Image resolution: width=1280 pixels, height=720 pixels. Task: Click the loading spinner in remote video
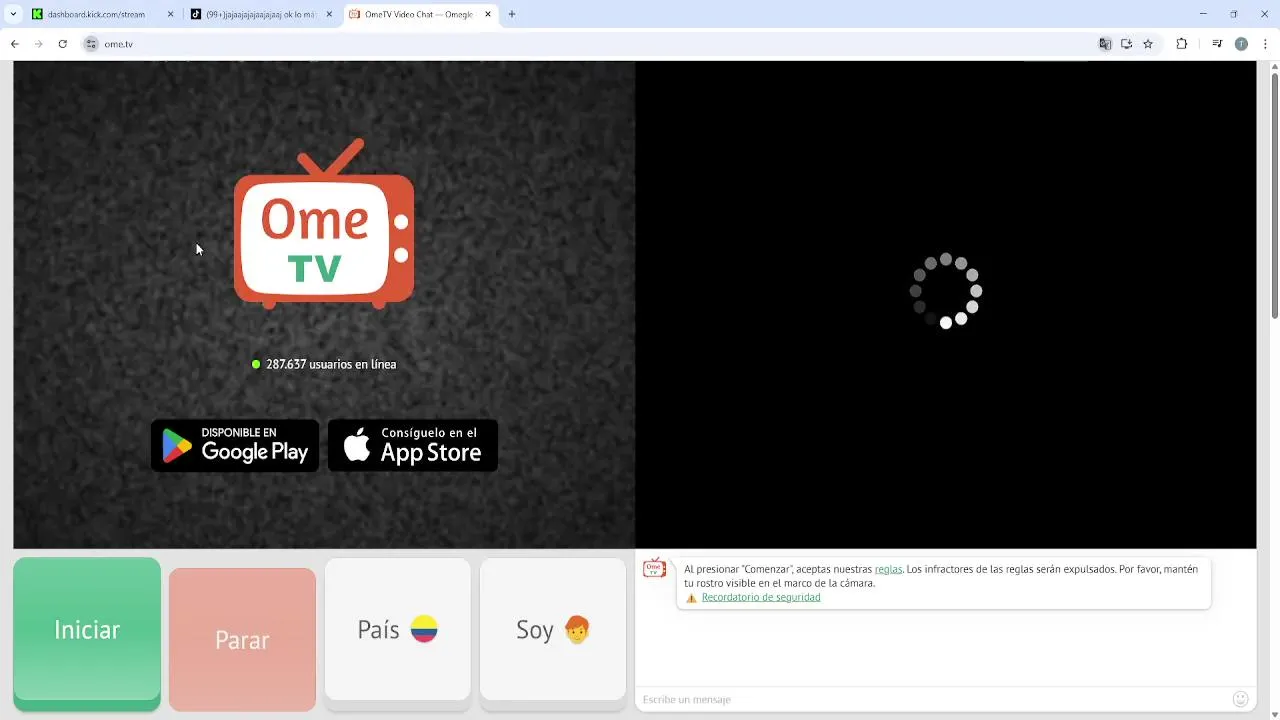coord(946,291)
